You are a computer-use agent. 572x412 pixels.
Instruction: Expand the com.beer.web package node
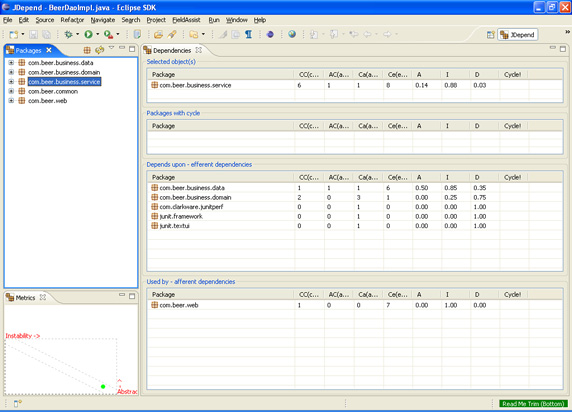(x=11, y=101)
